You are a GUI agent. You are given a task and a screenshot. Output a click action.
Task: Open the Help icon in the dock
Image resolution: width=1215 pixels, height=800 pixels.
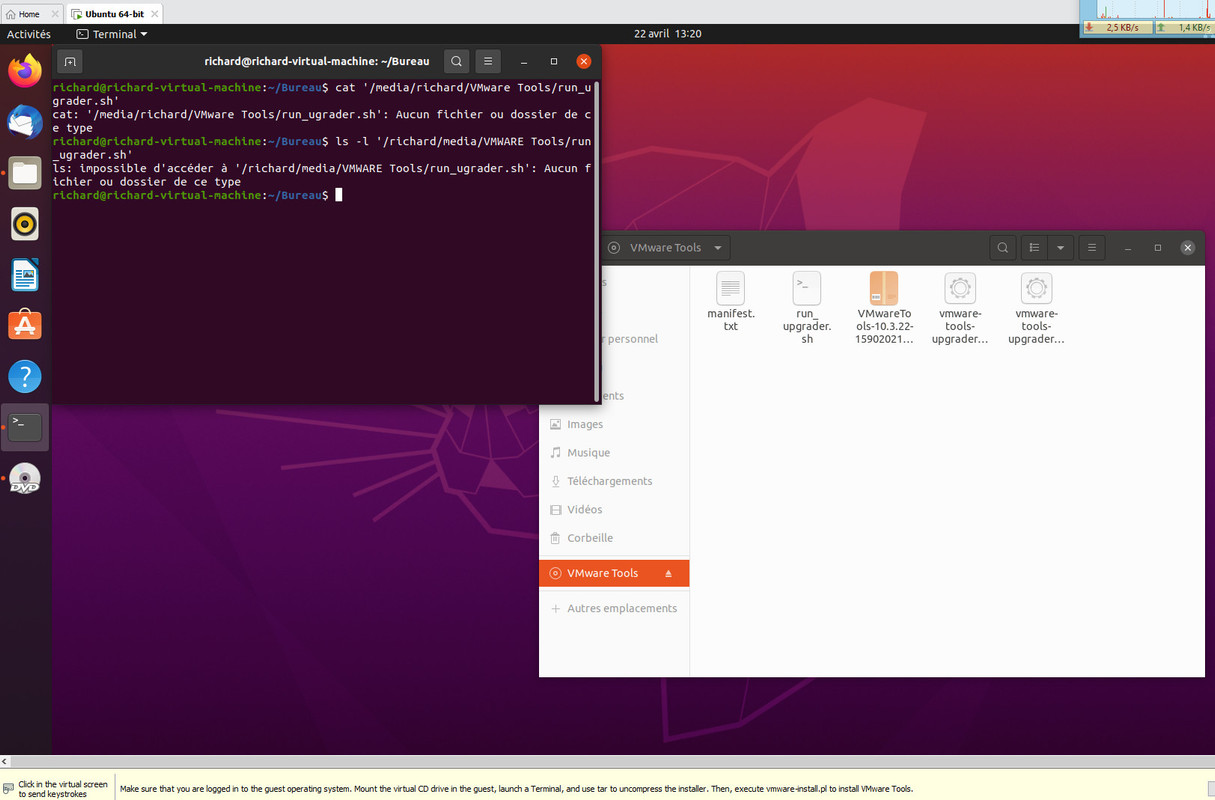point(25,376)
